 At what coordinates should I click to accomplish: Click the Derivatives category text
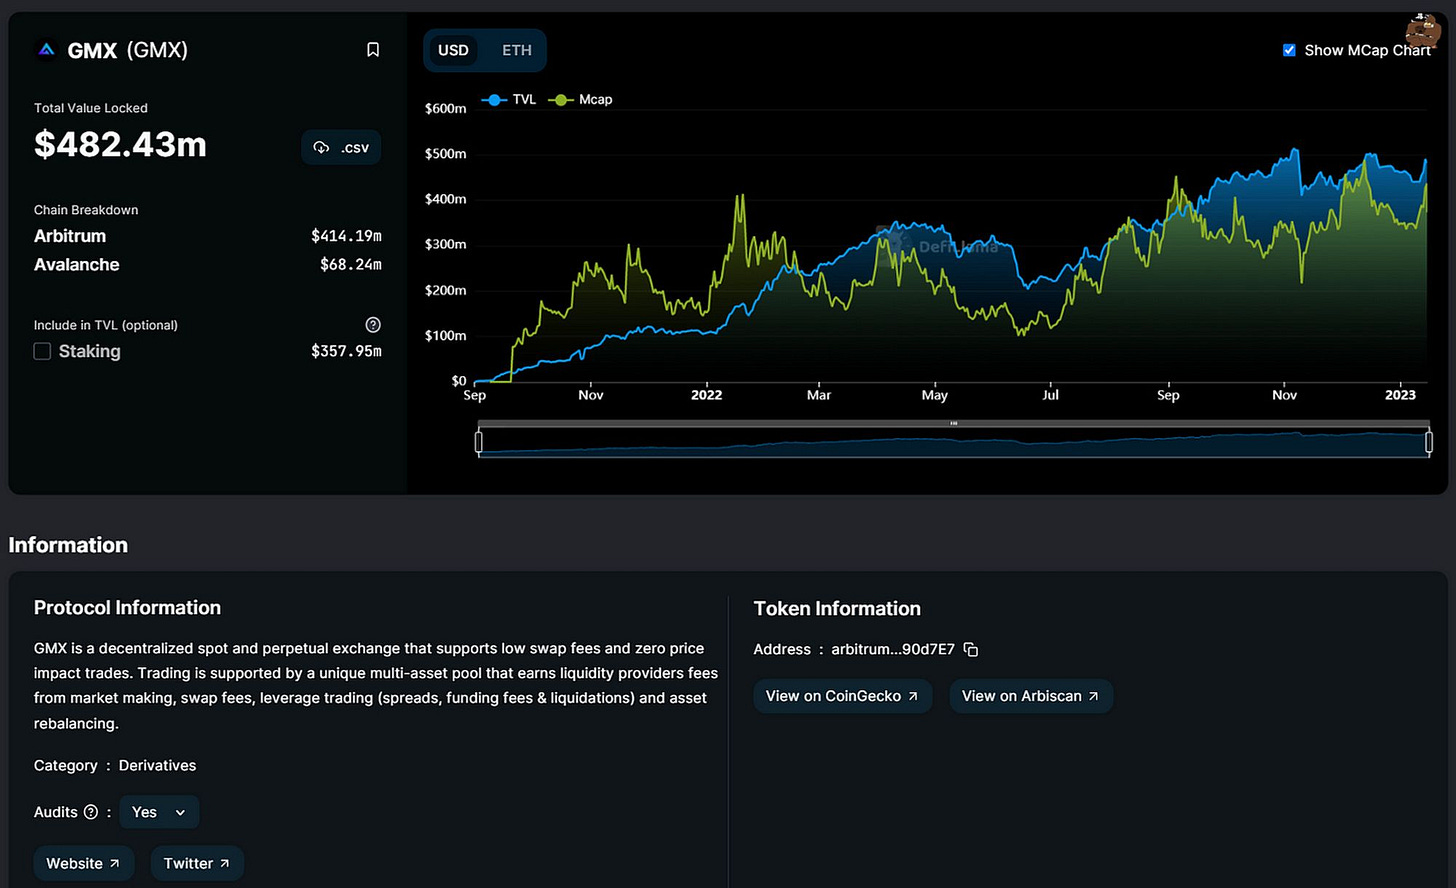(157, 765)
